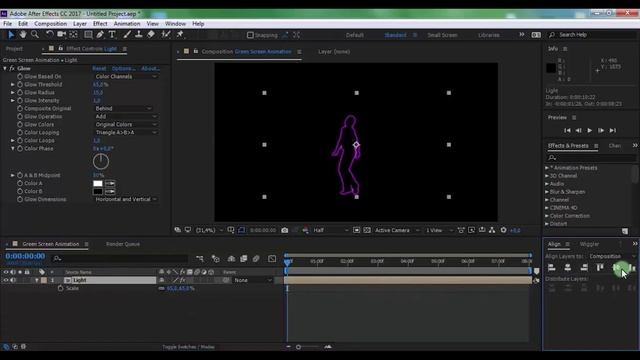
Task: Toggle stopwatch for Glow Intensity
Action: click(20, 100)
